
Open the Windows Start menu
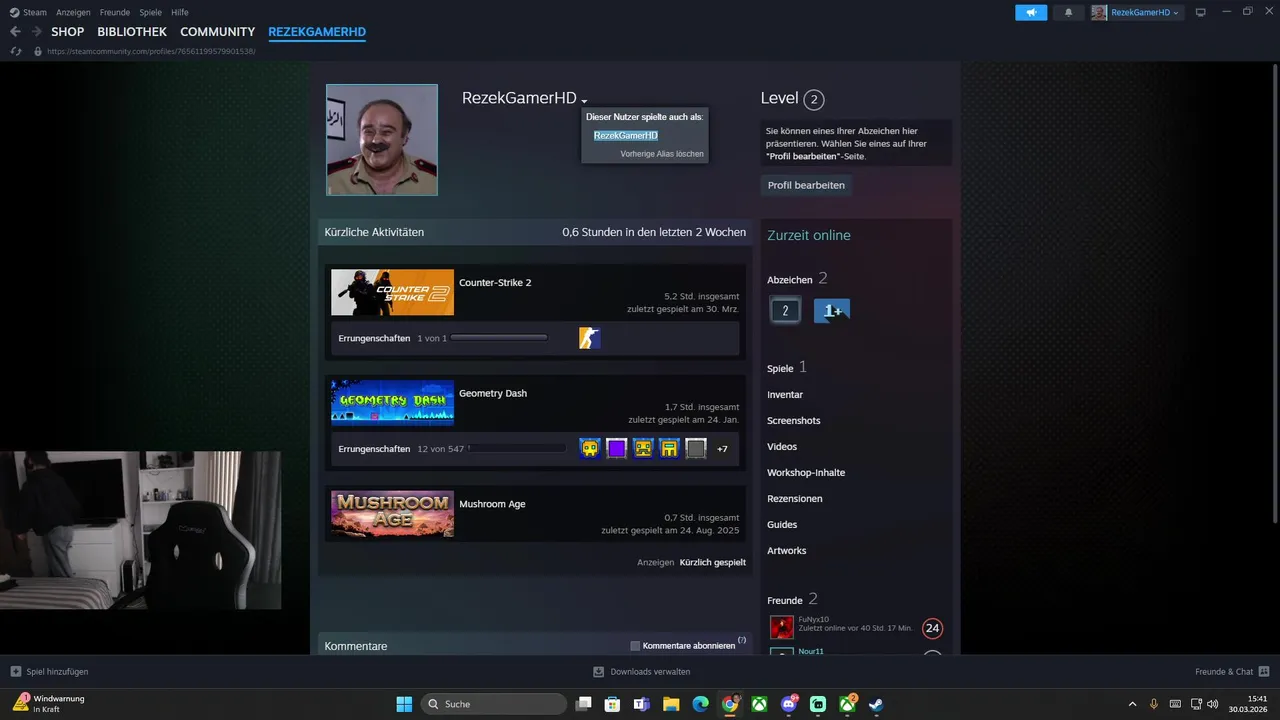404,704
